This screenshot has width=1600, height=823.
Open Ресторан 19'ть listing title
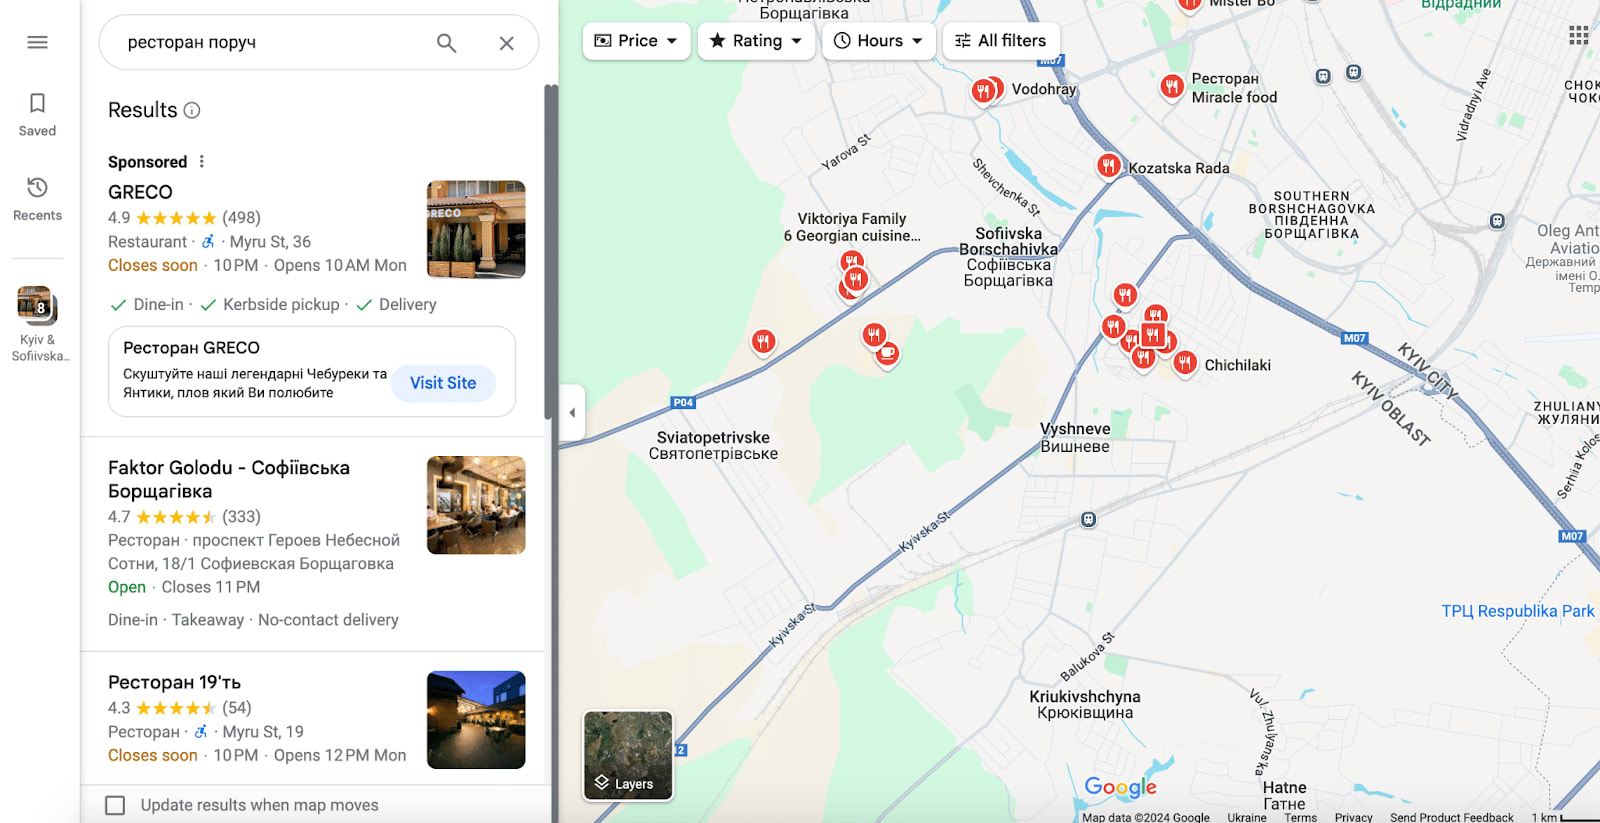[x=174, y=682]
